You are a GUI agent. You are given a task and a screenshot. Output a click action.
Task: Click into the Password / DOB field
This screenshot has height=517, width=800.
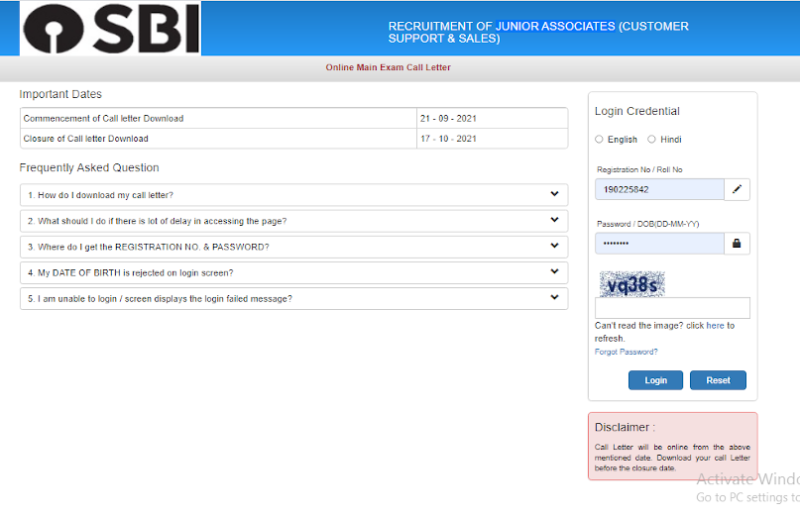[659, 243]
